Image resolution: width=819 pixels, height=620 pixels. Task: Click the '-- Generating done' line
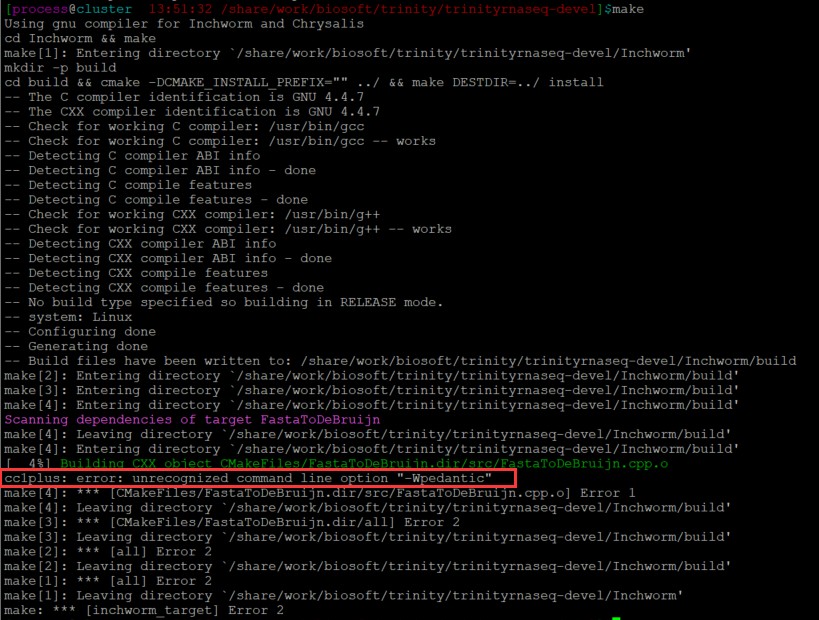coord(76,346)
